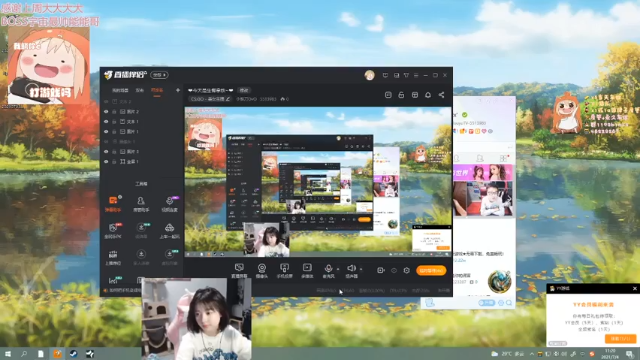
Task: Click the search icon in YY window bottom
Action: point(509,303)
